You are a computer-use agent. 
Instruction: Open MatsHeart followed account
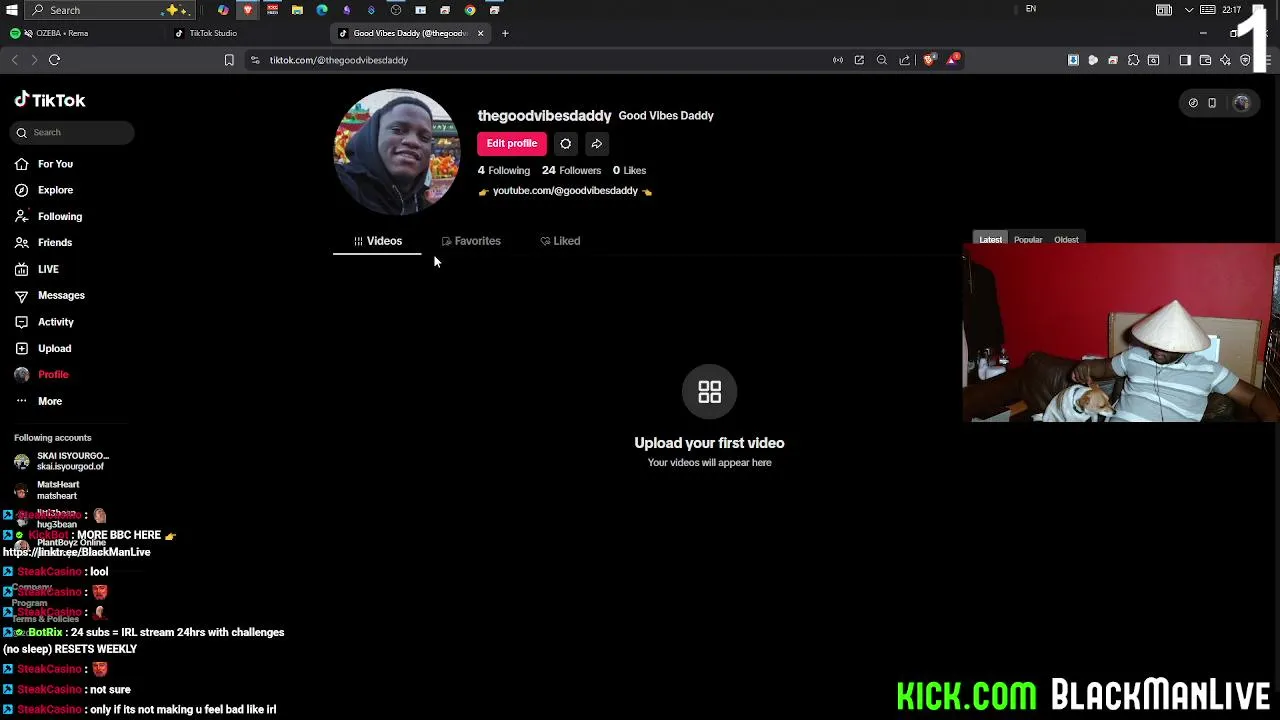48,490
